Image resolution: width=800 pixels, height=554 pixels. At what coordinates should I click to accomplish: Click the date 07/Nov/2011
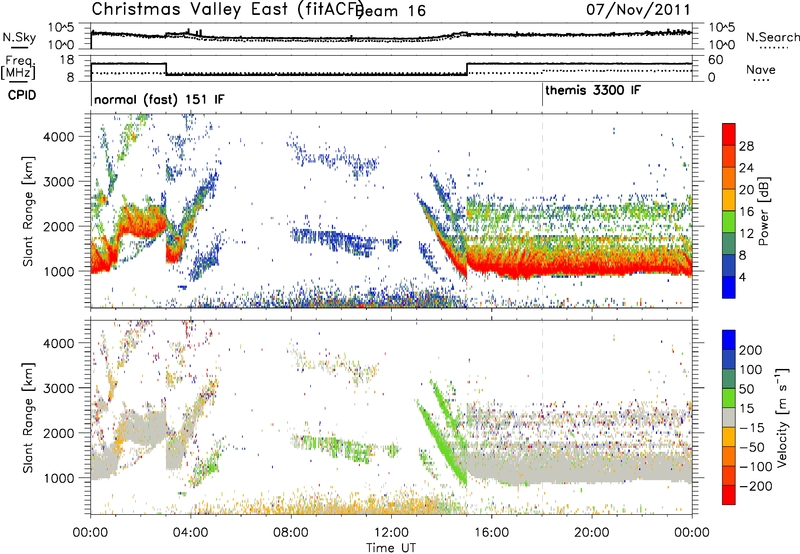coord(638,9)
